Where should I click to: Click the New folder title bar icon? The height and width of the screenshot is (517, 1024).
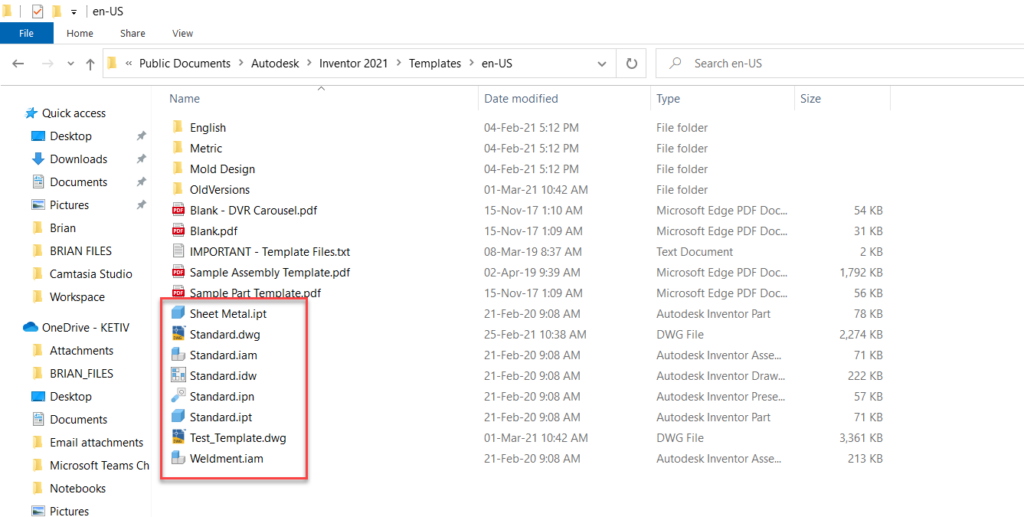(x=57, y=11)
